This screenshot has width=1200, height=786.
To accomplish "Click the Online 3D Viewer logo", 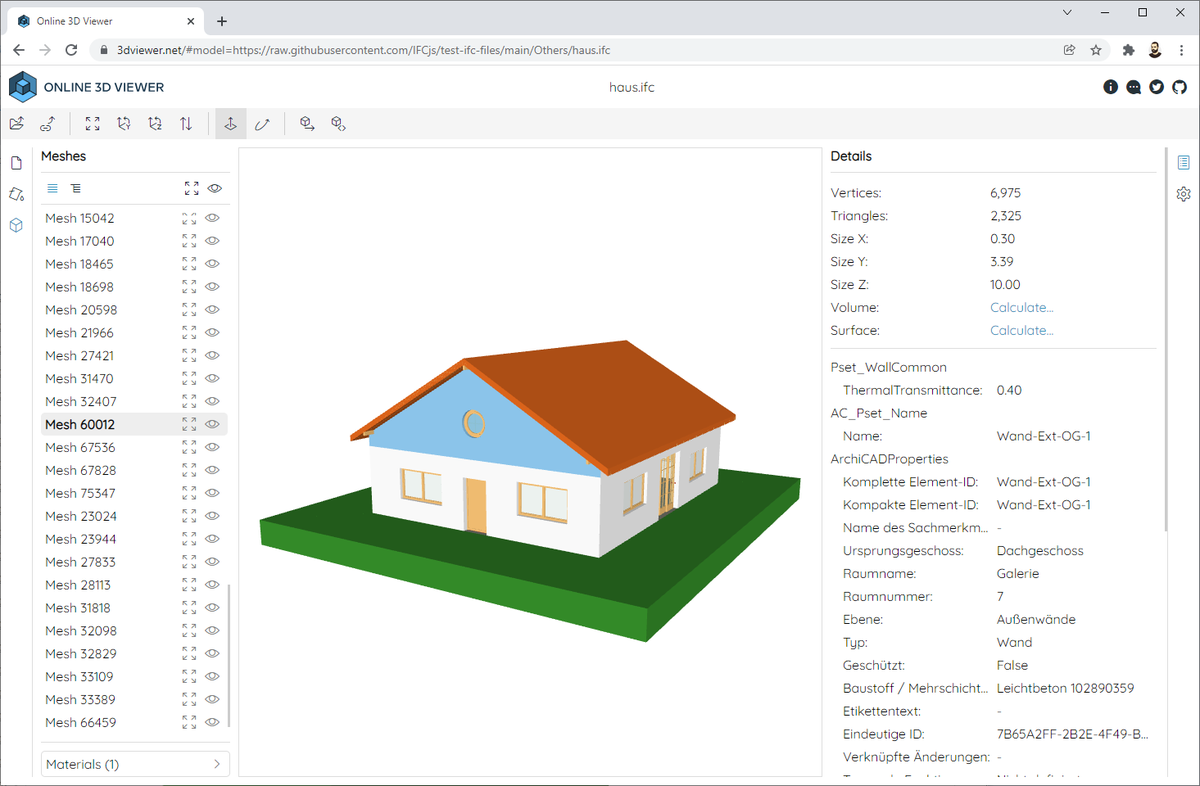I will [86, 87].
